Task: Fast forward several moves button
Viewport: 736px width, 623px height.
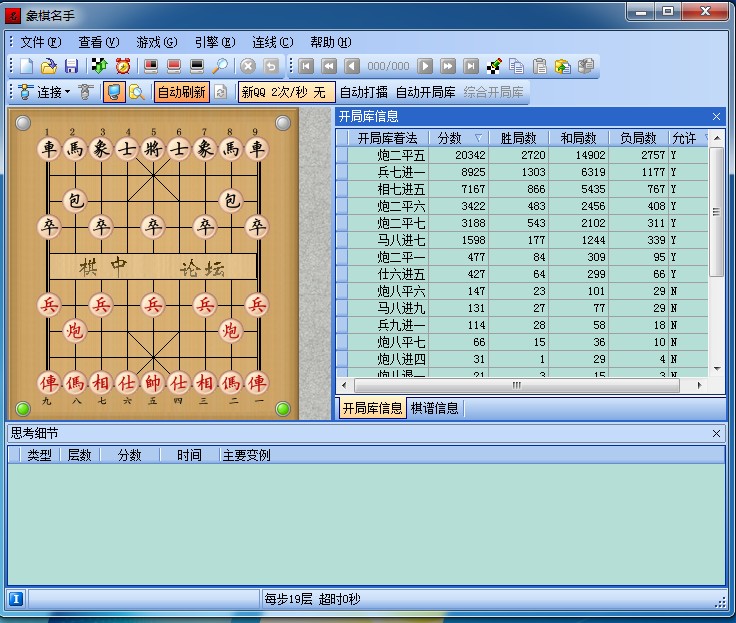Action: coord(448,66)
